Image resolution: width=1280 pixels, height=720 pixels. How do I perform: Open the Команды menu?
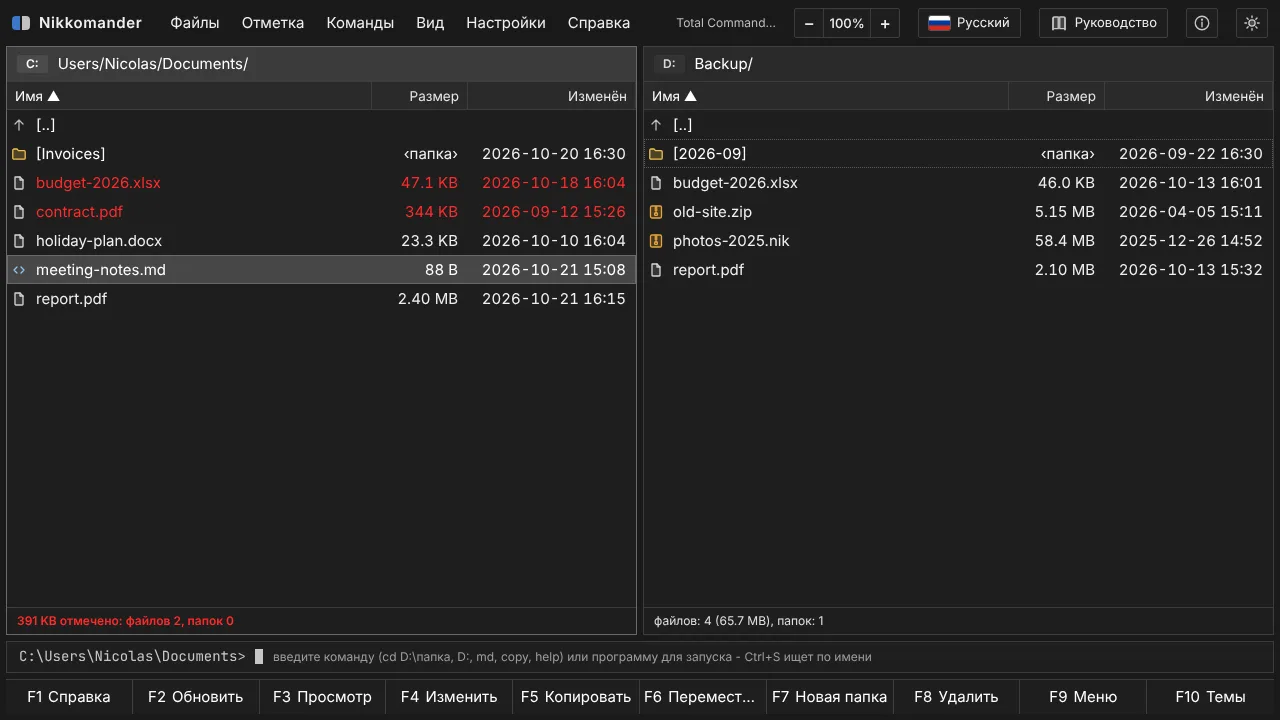pyautogui.click(x=360, y=23)
